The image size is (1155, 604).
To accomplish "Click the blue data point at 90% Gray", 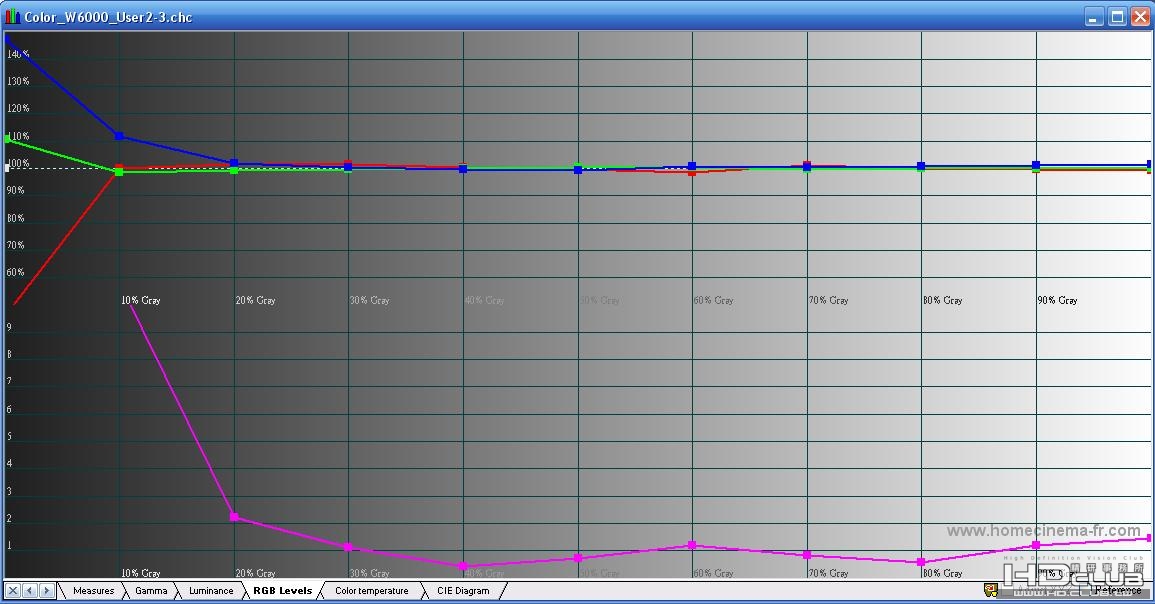I will point(1036,166).
